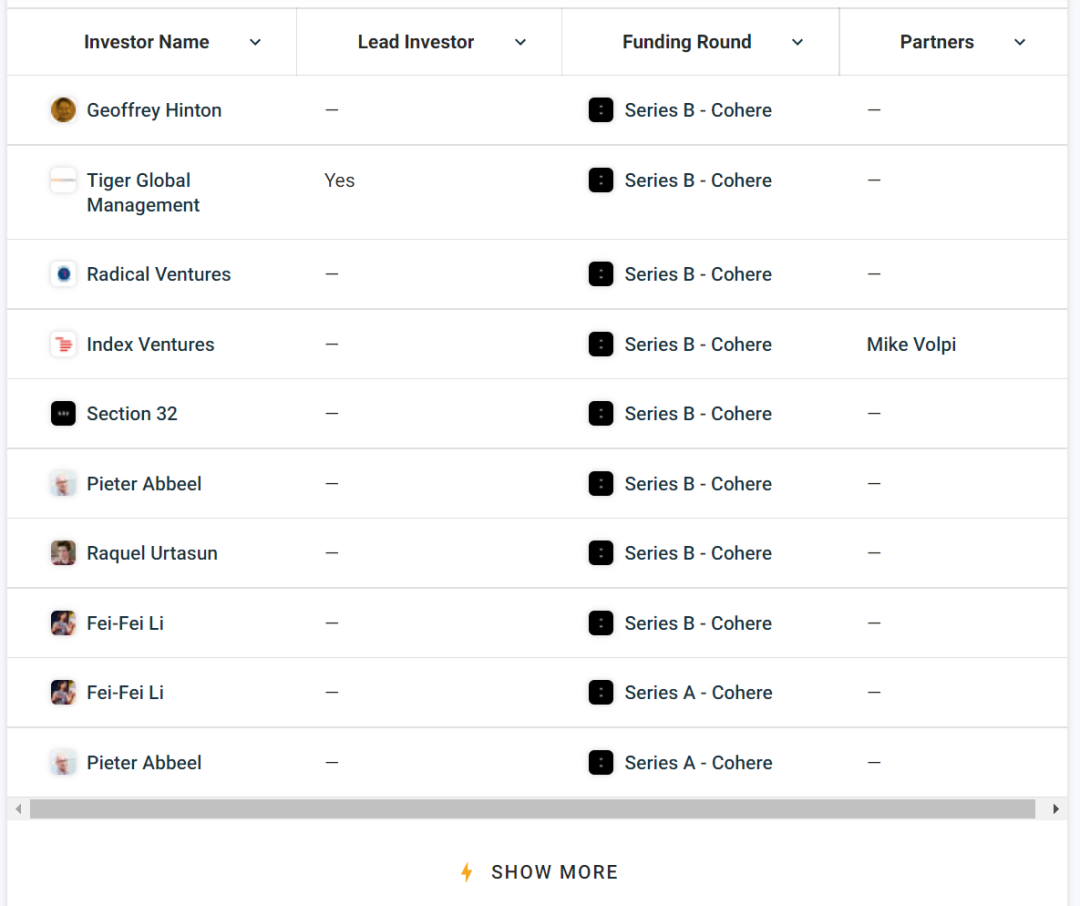
Task: Click the Section 32 logo icon
Action: click(63, 413)
